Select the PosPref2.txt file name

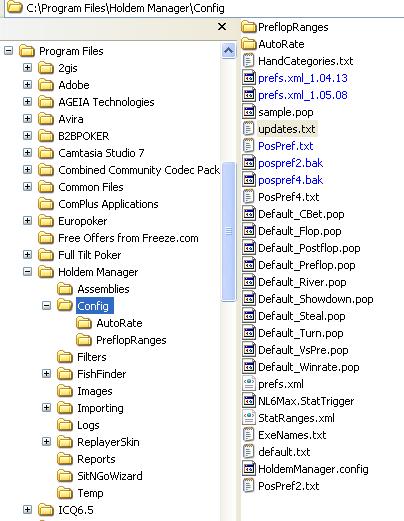click(289, 486)
